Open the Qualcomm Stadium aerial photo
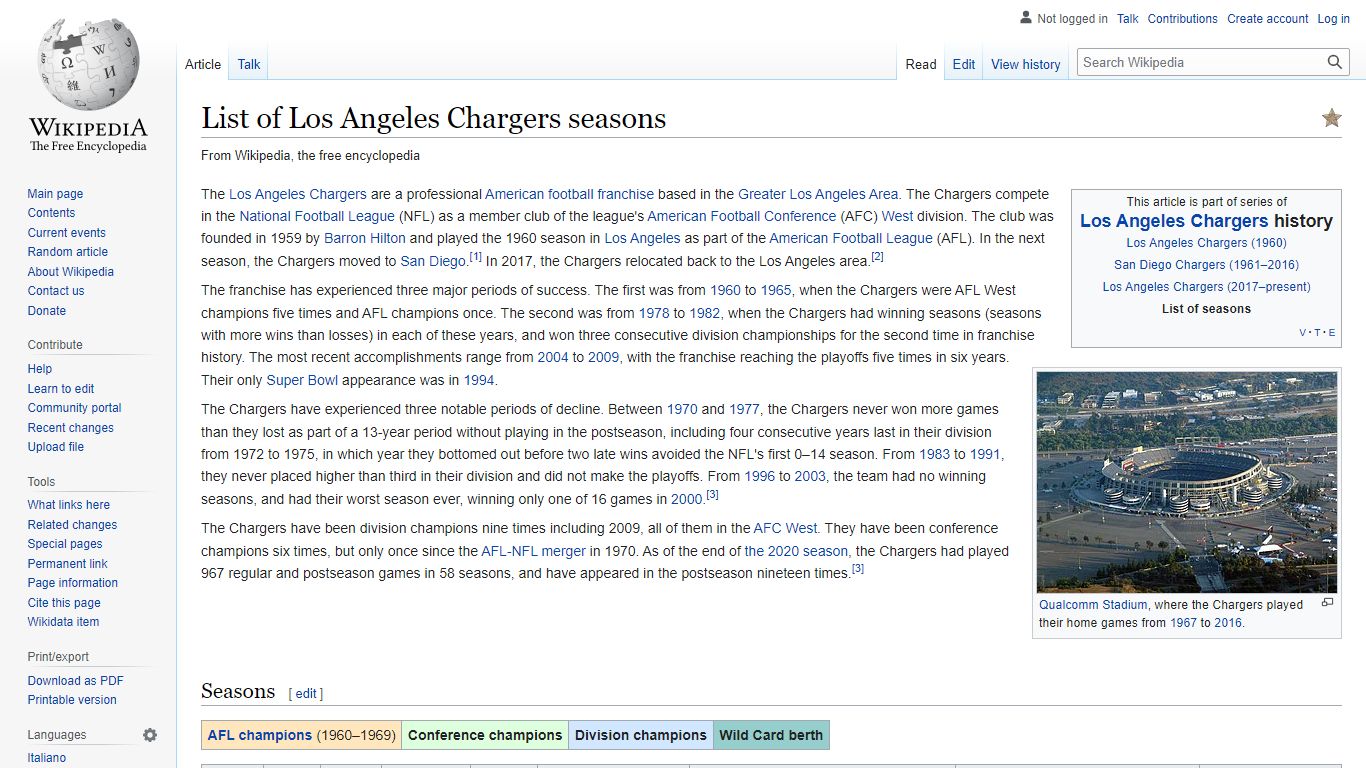 (x=1186, y=482)
